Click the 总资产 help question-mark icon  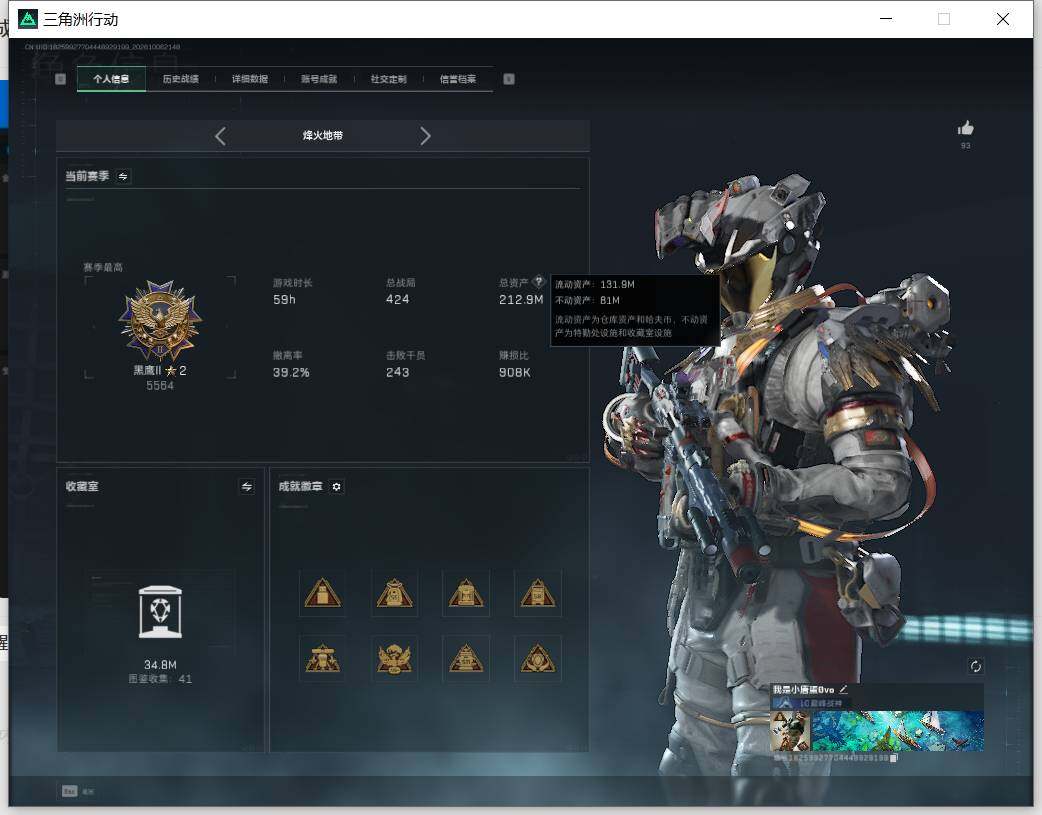click(538, 281)
